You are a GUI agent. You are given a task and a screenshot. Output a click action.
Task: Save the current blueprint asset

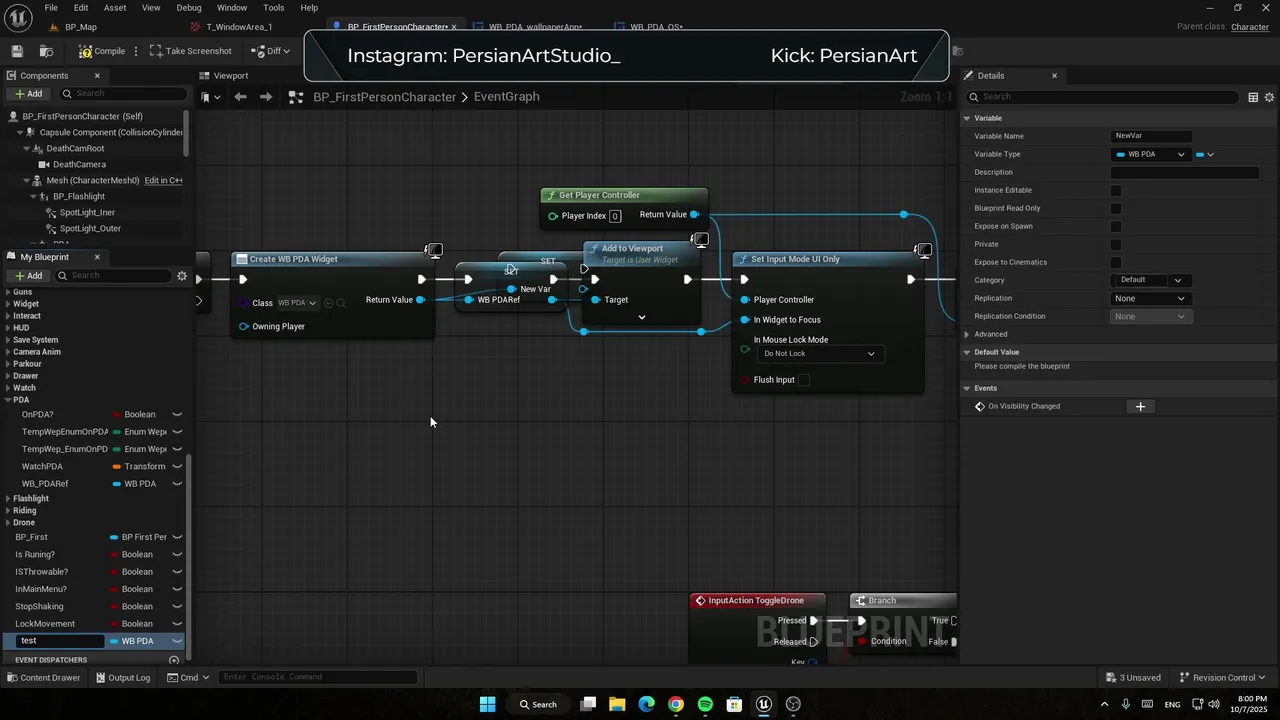[17, 51]
